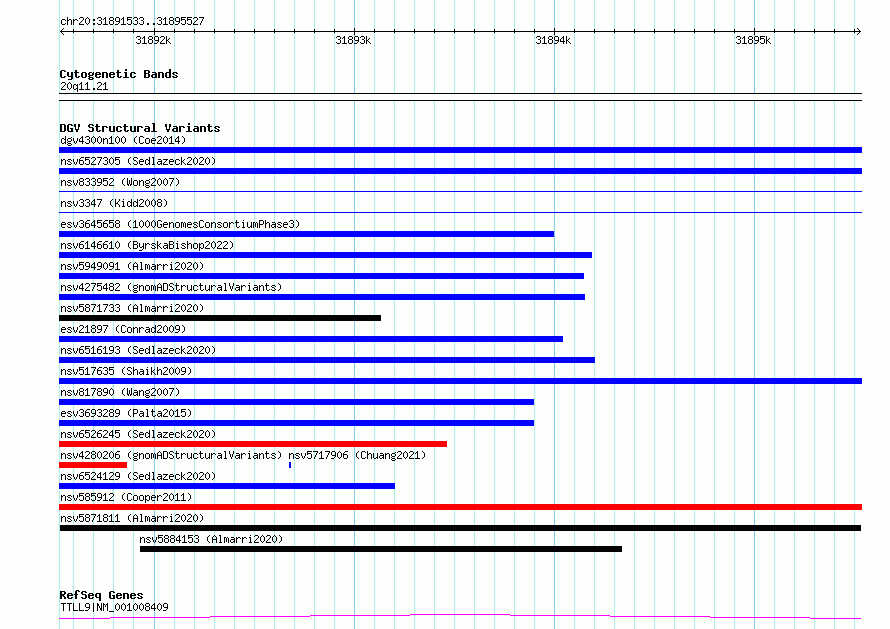The image size is (890, 629).
Task: Click the RefSeq Genes track title
Action: [101, 595]
